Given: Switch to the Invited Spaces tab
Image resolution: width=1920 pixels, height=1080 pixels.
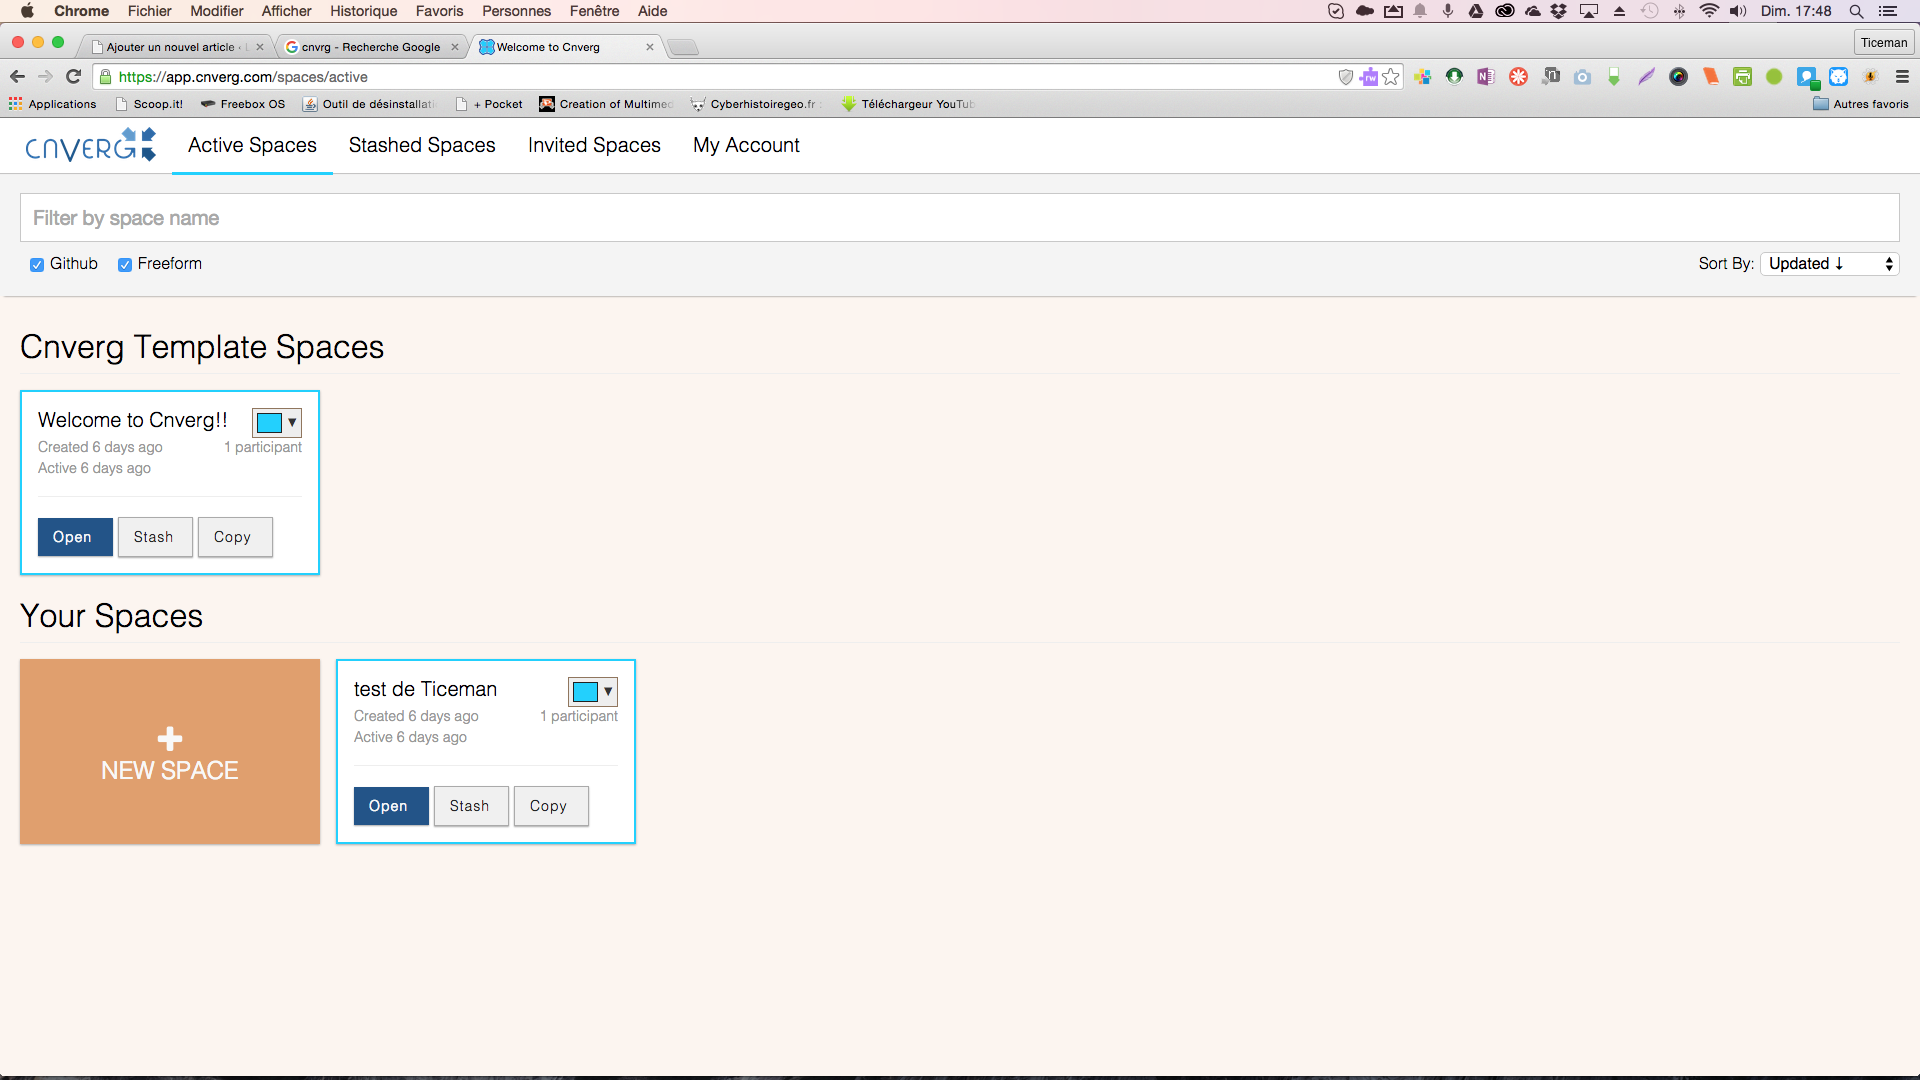Looking at the screenshot, I should pos(593,145).
